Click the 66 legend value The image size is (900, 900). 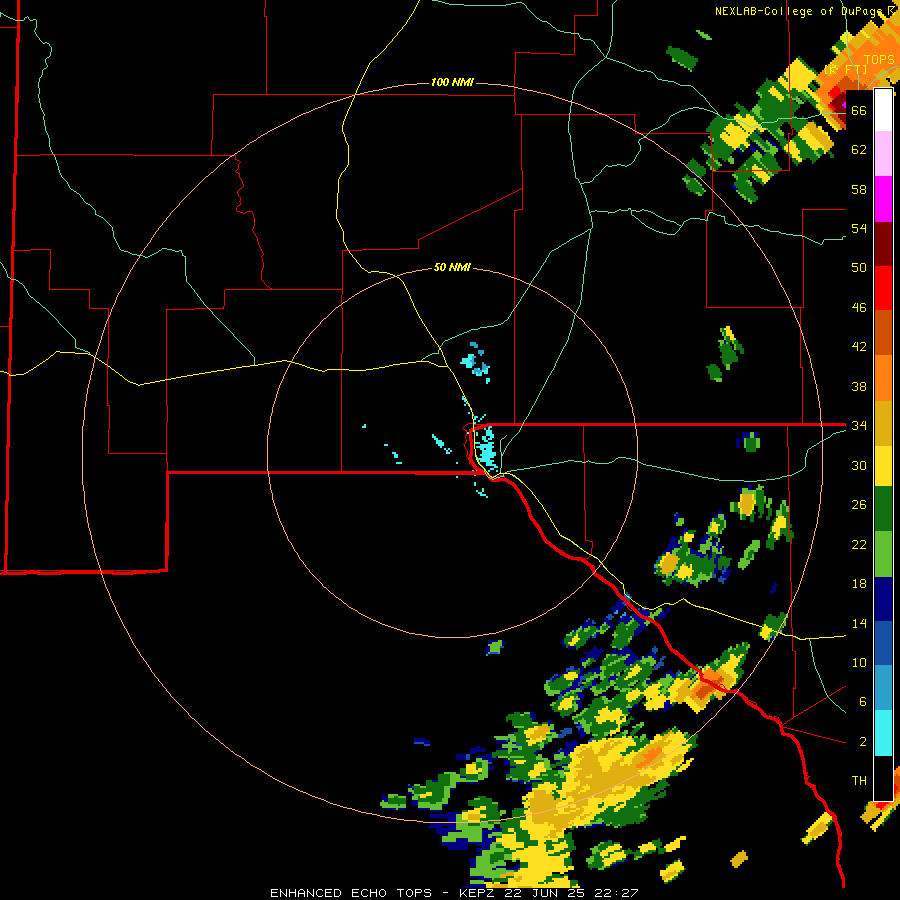click(859, 110)
